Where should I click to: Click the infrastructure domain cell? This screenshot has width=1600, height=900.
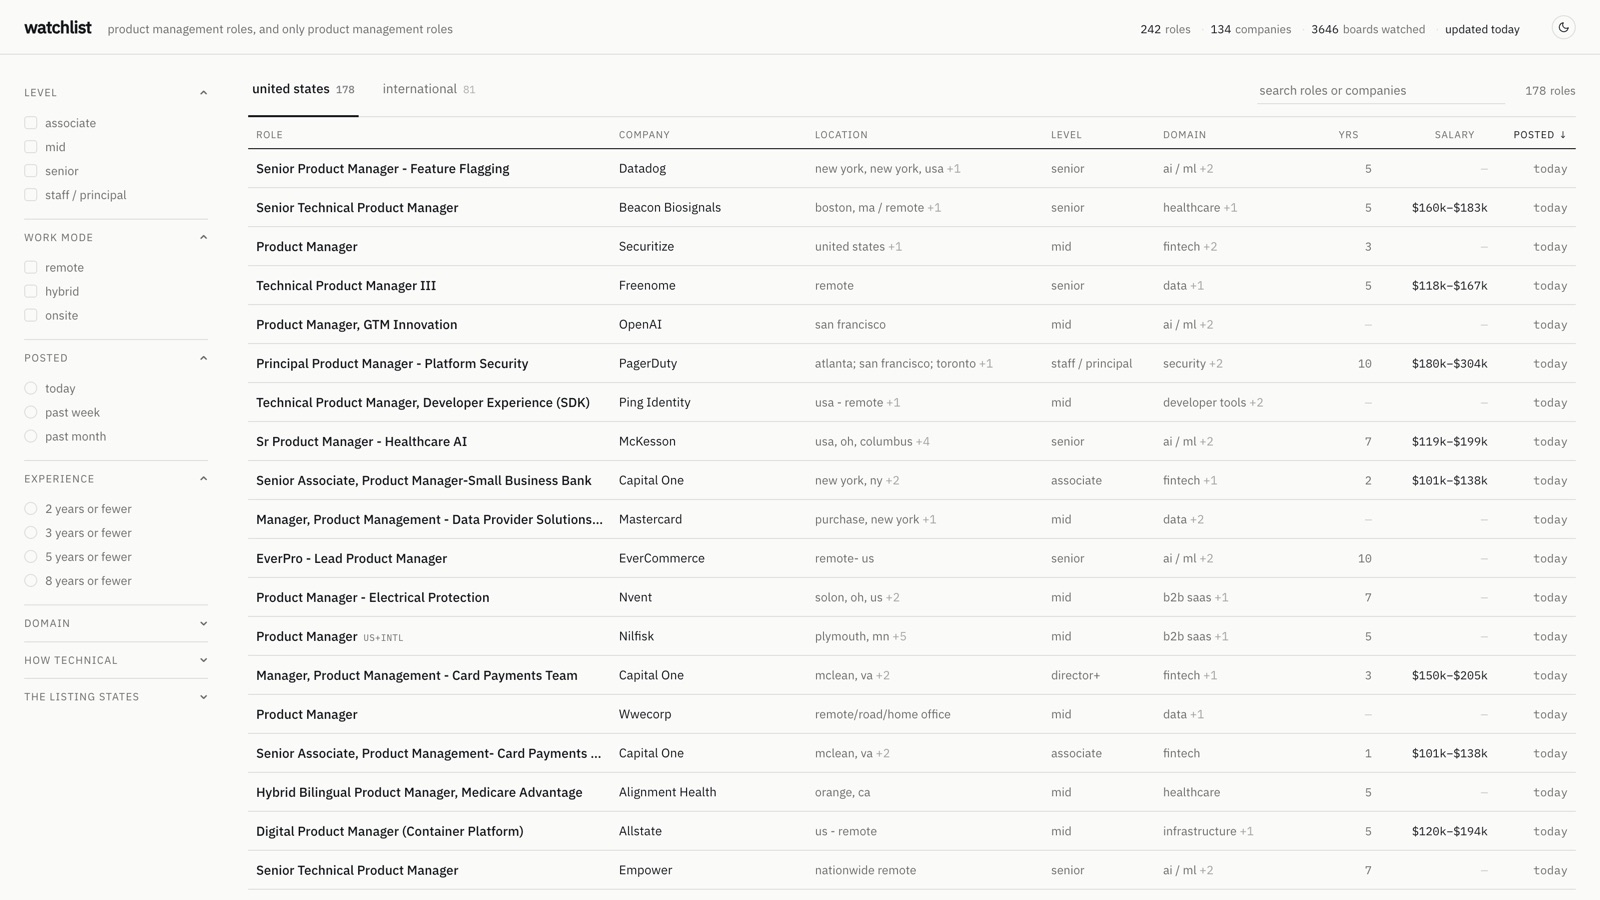click(x=1208, y=832)
